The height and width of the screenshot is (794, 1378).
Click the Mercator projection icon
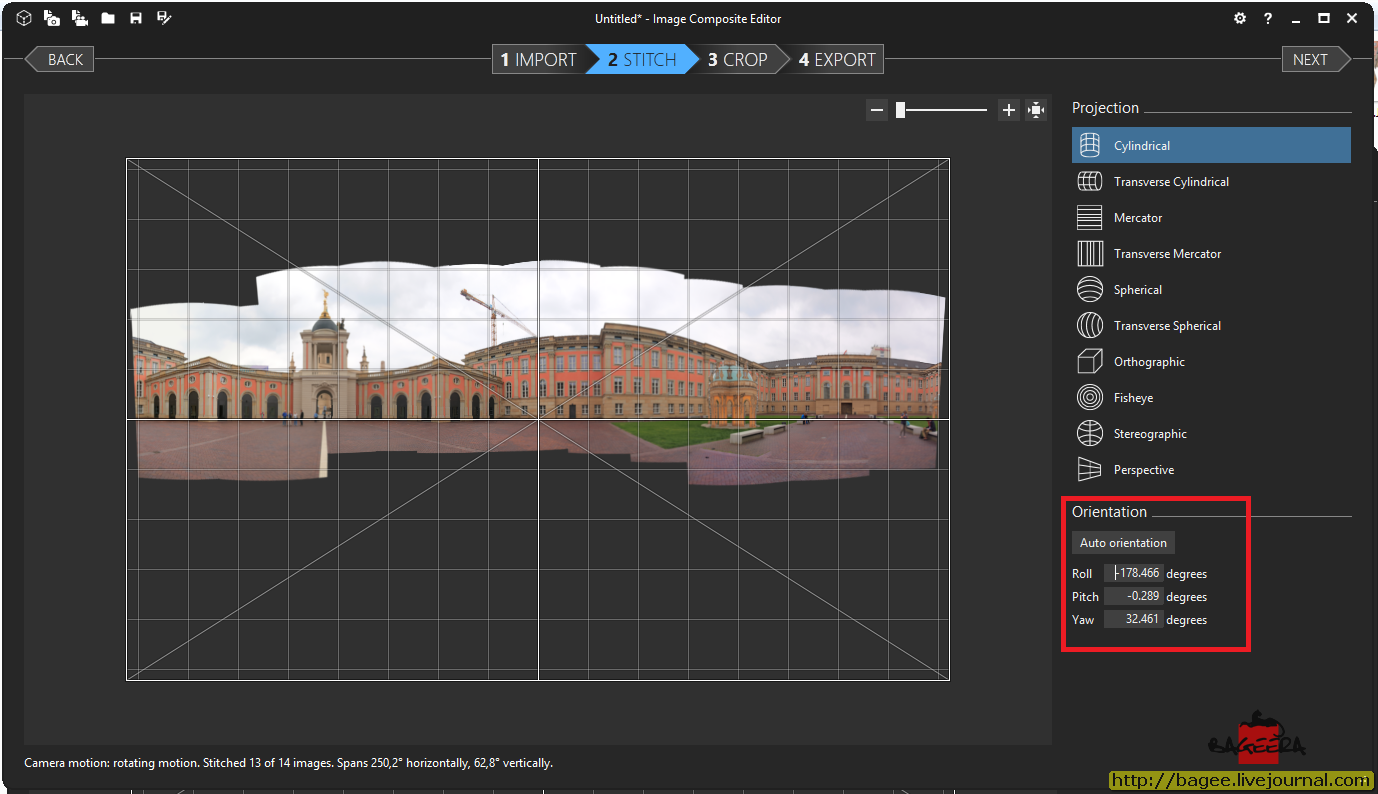[1090, 217]
